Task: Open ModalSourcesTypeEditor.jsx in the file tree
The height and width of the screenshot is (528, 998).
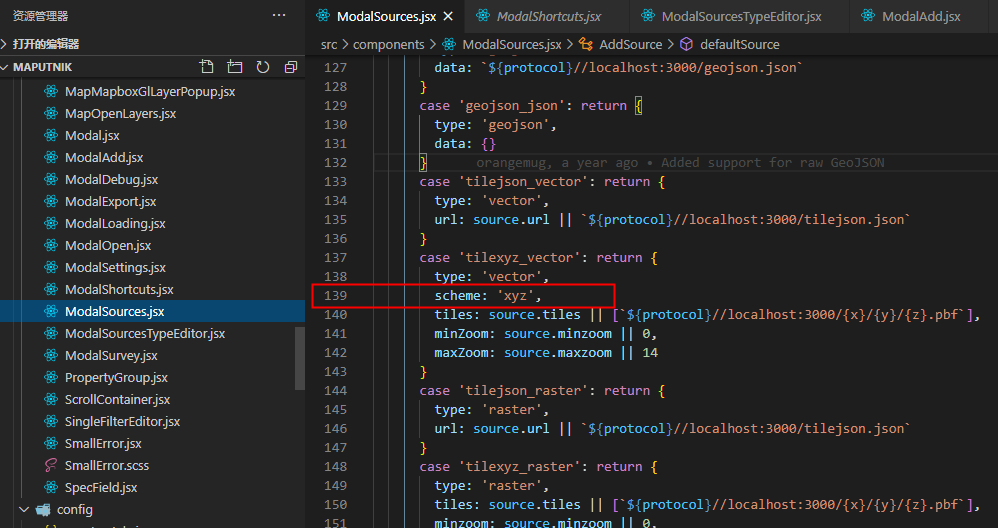Action: [144, 333]
